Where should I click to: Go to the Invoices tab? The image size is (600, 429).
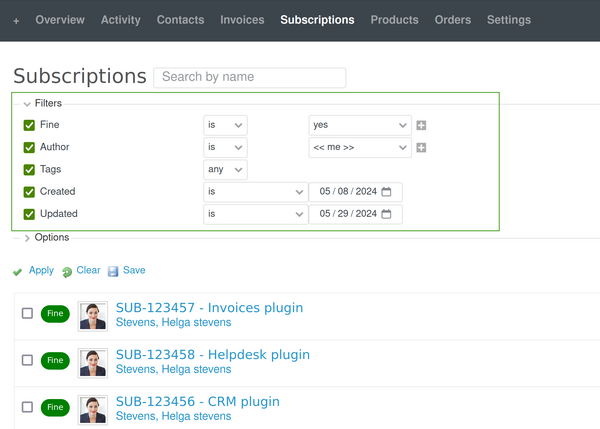pos(242,20)
